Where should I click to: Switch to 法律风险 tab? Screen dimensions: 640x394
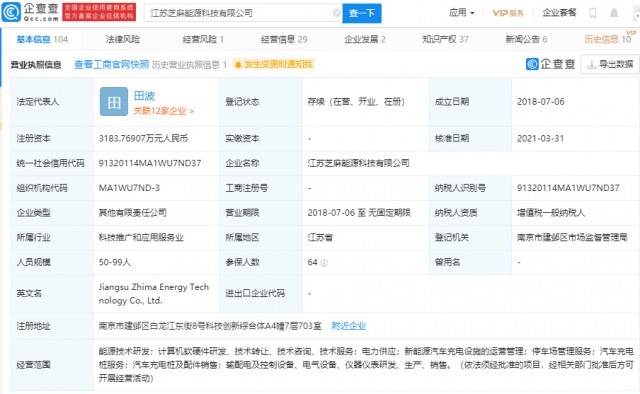point(123,39)
